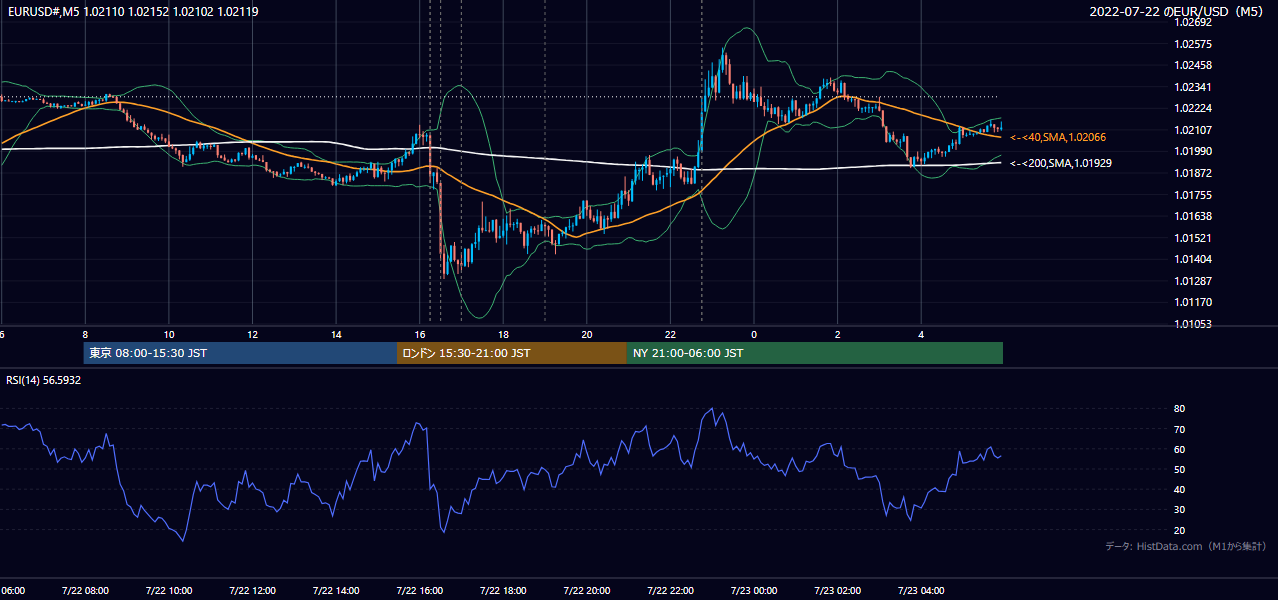The width and height of the screenshot is (1278, 600).
Task: Click price axis label 1.01755
Action: pos(1192,195)
